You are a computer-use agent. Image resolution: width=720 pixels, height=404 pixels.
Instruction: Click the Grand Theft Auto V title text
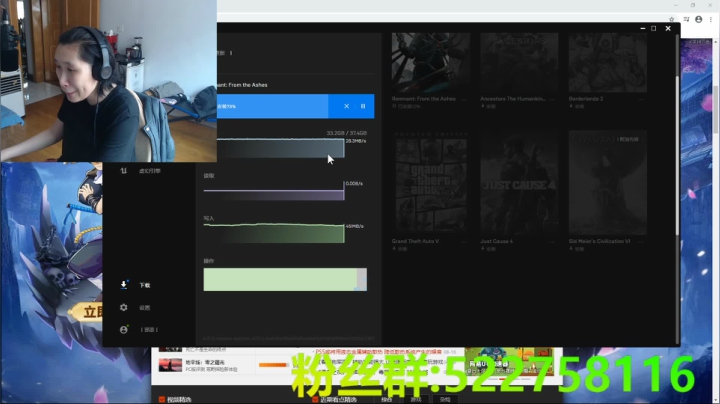point(415,241)
